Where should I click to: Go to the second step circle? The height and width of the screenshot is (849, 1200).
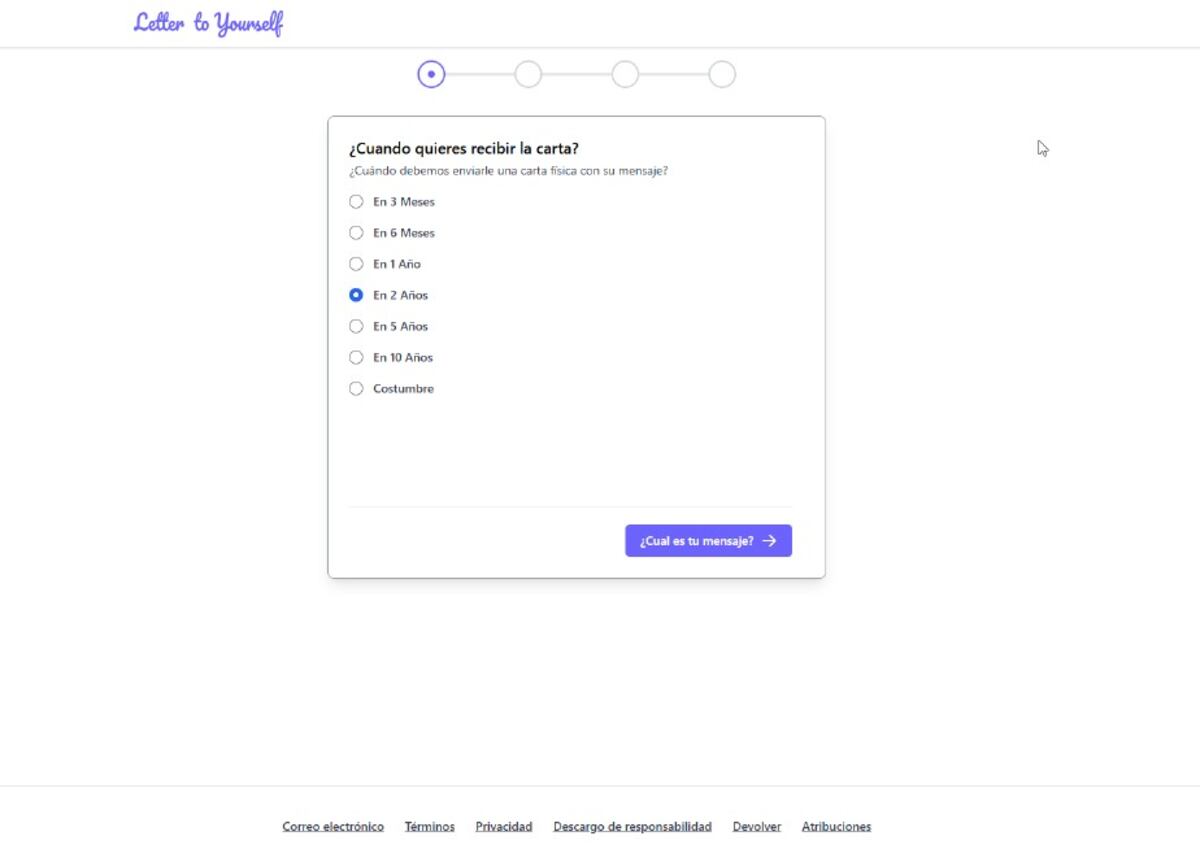point(528,74)
